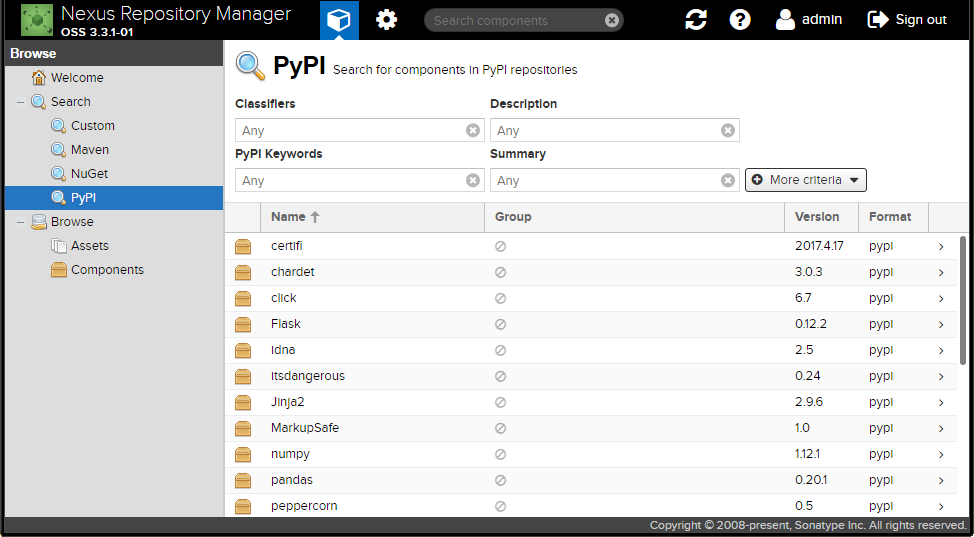The width and height of the screenshot is (974, 537).
Task: Select the peppercorn component name
Action: (x=304, y=506)
